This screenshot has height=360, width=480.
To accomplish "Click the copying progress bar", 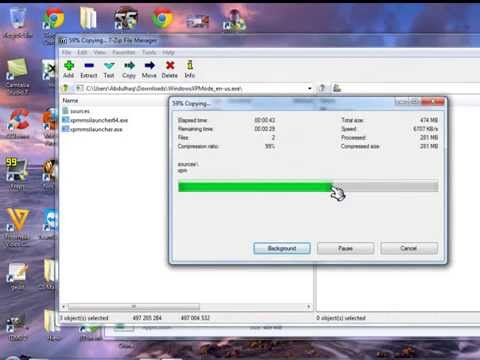I will pyautogui.click(x=308, y=187).
